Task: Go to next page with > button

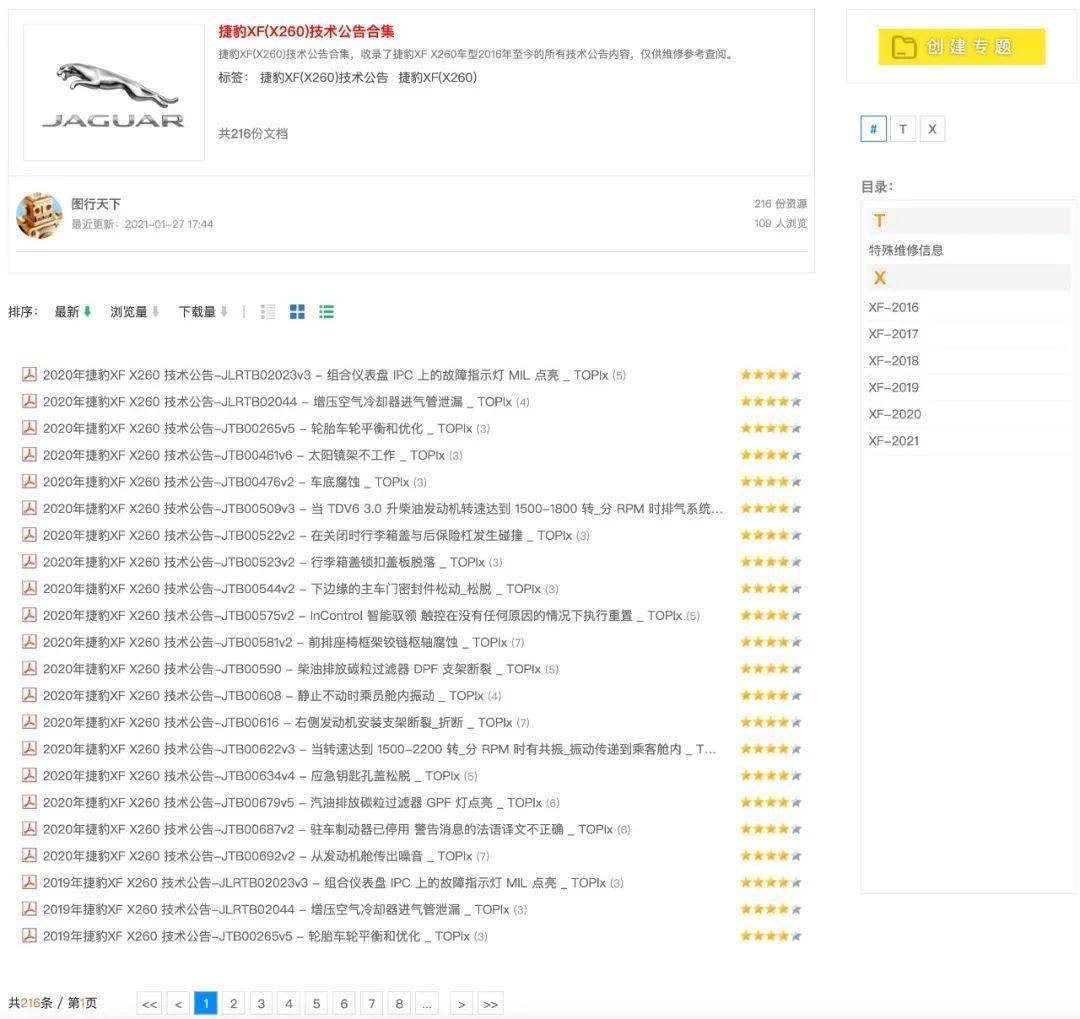Action: pyautogui.click(x=461, y=1004)
